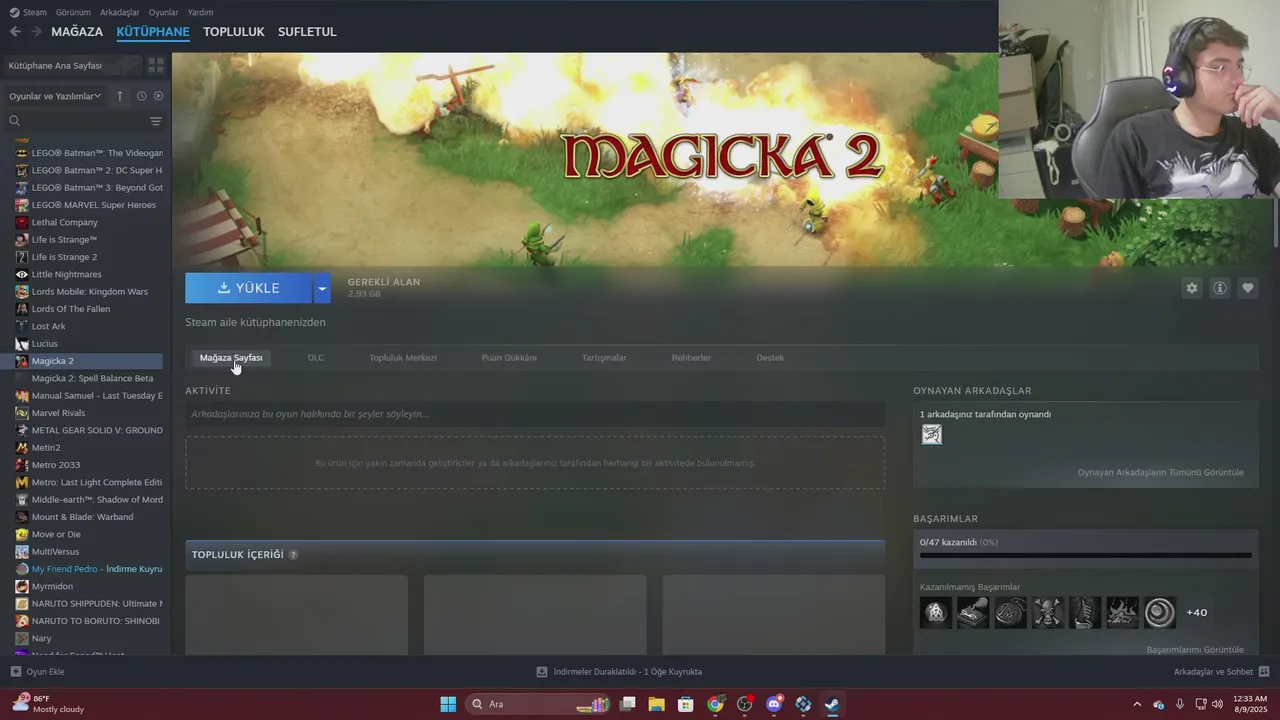Expand dropdown arrow beside YÜKLE

coord(322,288)
